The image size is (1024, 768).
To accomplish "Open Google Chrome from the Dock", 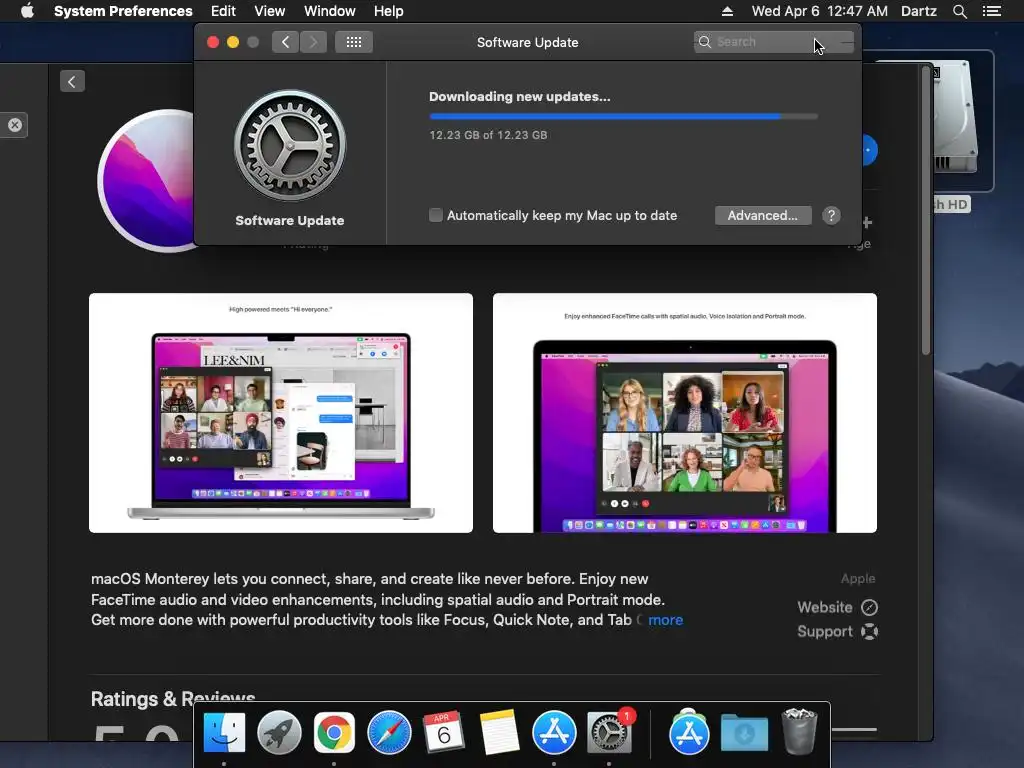I will click(334, 733).
